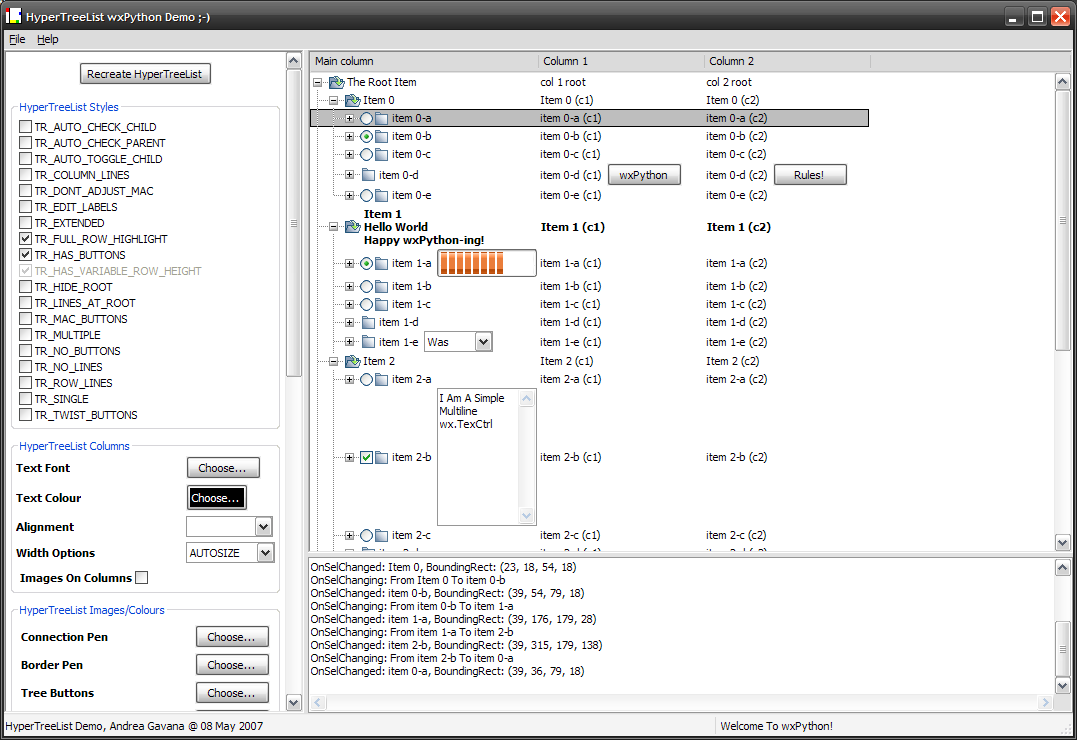The height and width of the screenshot is (740, 1077).
Task: Click the orange progress gauge on item 1-a
Action: tap(472, 263)
